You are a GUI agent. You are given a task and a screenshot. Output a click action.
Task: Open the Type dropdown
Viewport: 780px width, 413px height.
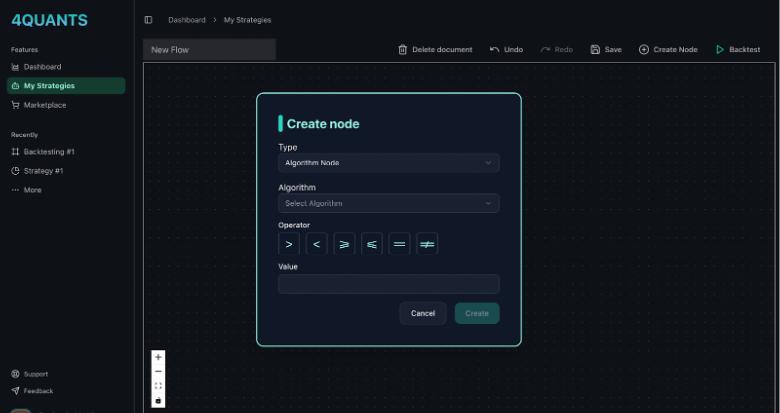click(388, 163)
